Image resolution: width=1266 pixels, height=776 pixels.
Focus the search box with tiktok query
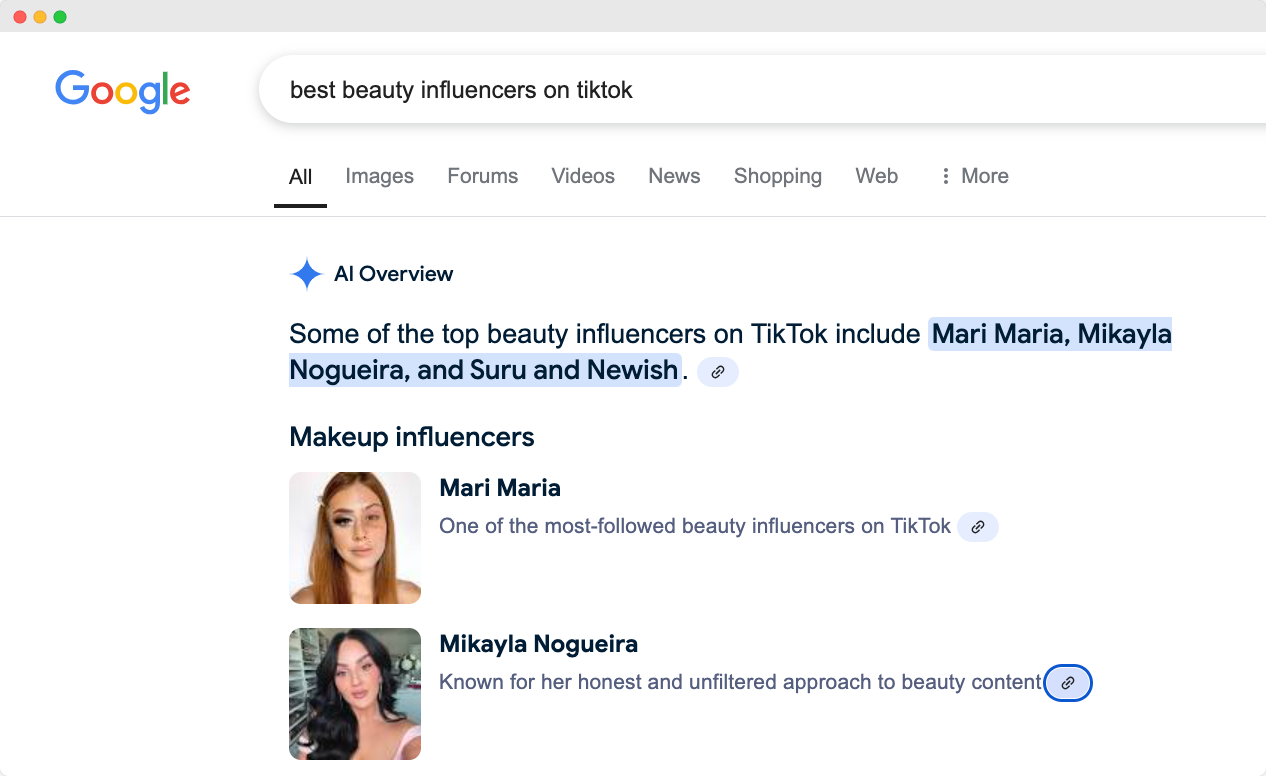tap(762, 90)
